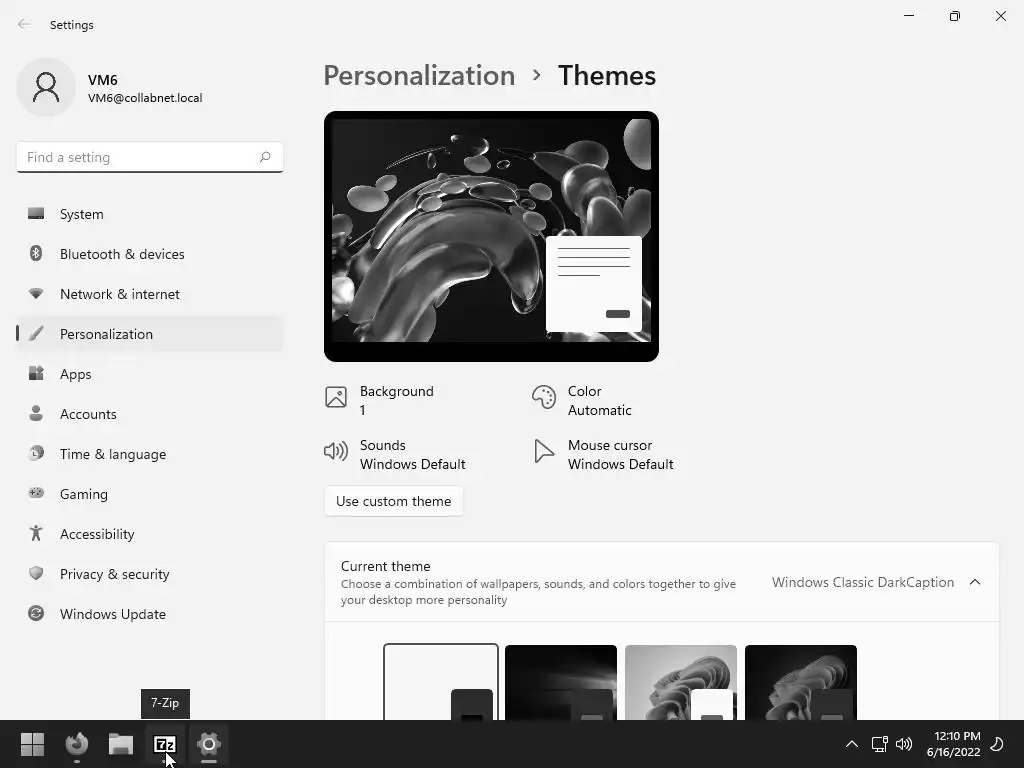This screenshot has width=1024, height=768.
Task: Click the VM6@collabnet.local account text
Action: pyautogui.click(x=145, y=98)
